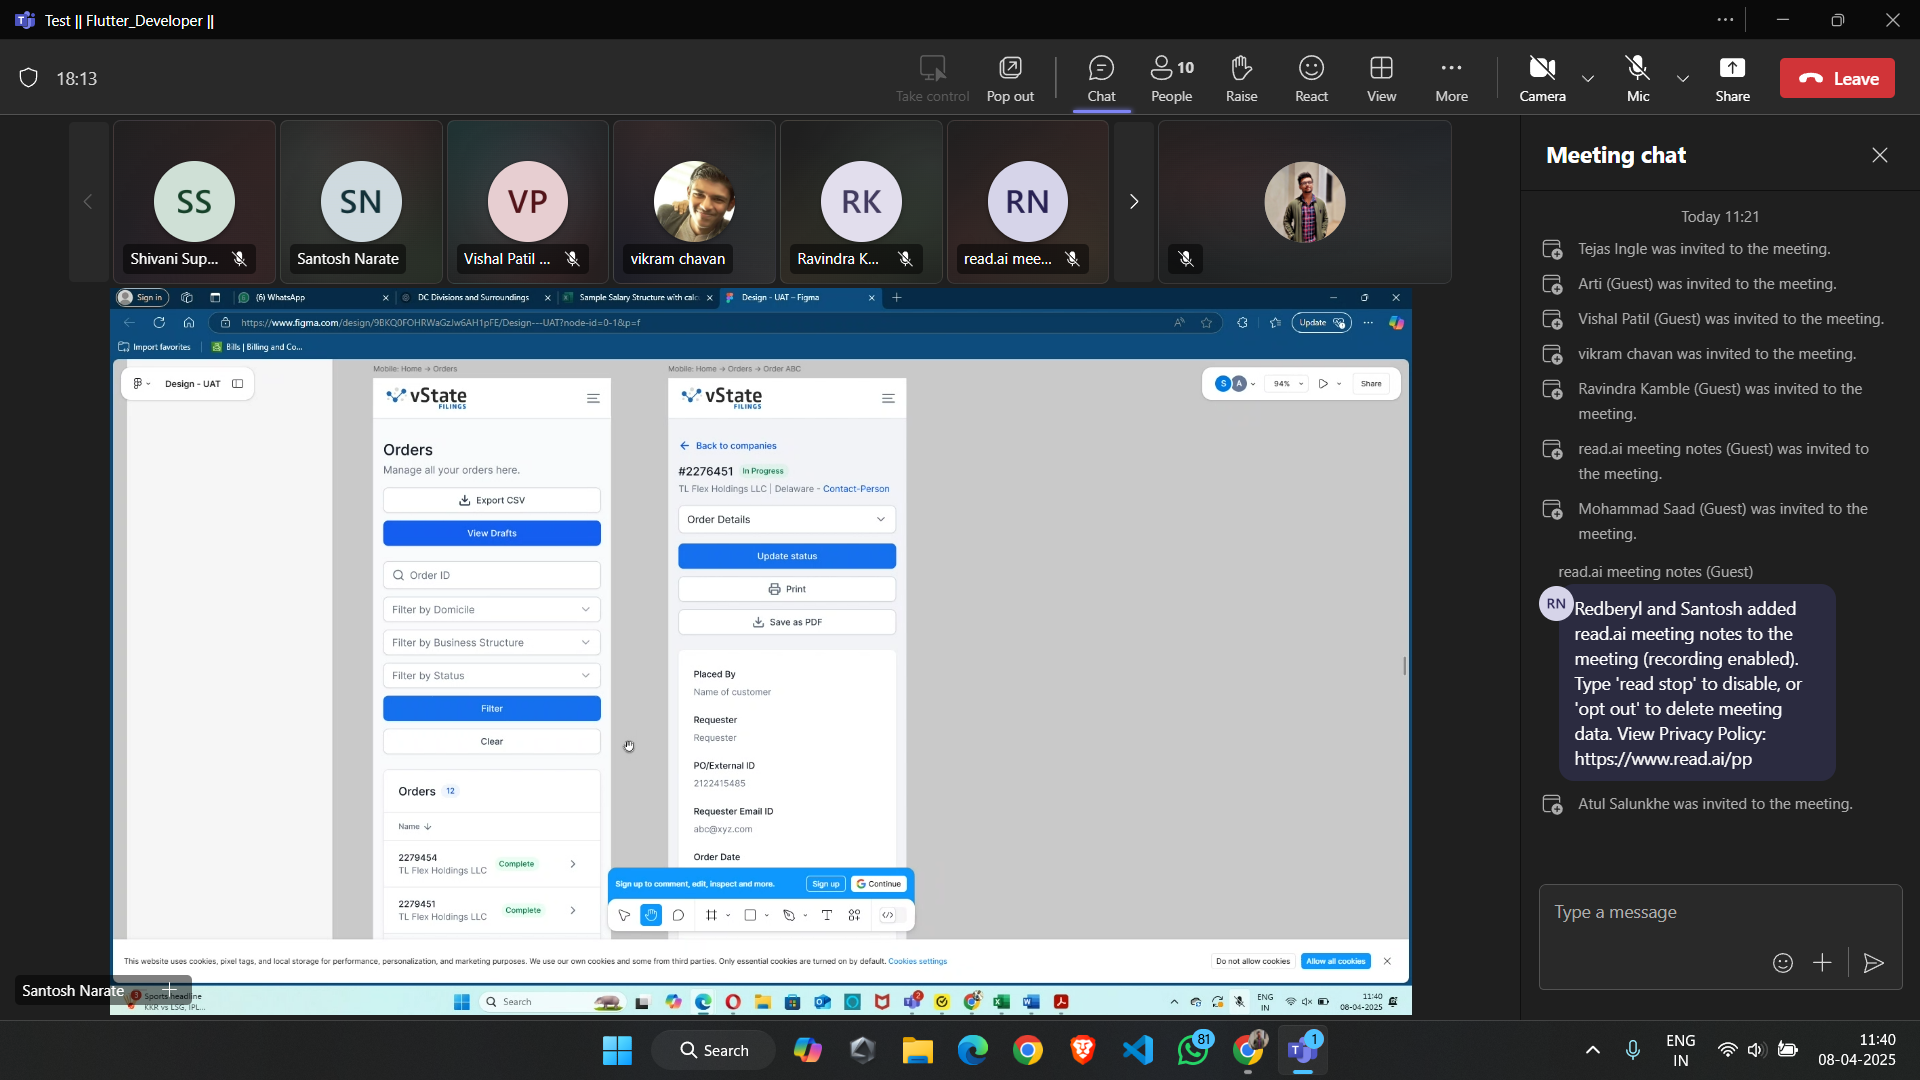The image size is (1920, 1080).
Task: Click the plus attach actions icon
Action: click(x=1822, y=963)
